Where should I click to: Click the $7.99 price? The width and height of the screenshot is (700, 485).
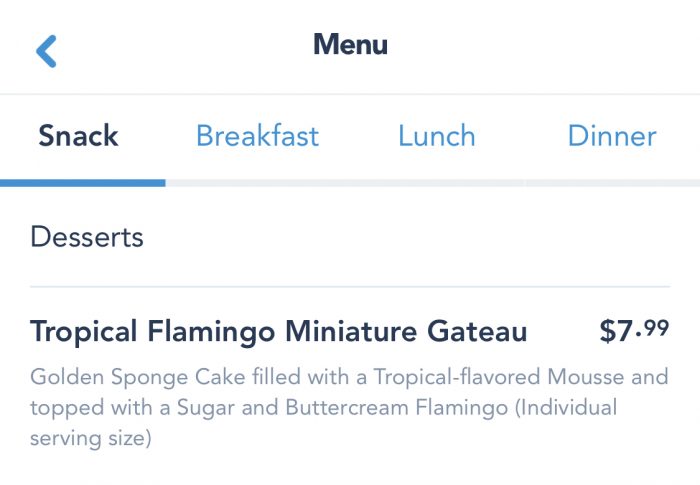[634, 330]
